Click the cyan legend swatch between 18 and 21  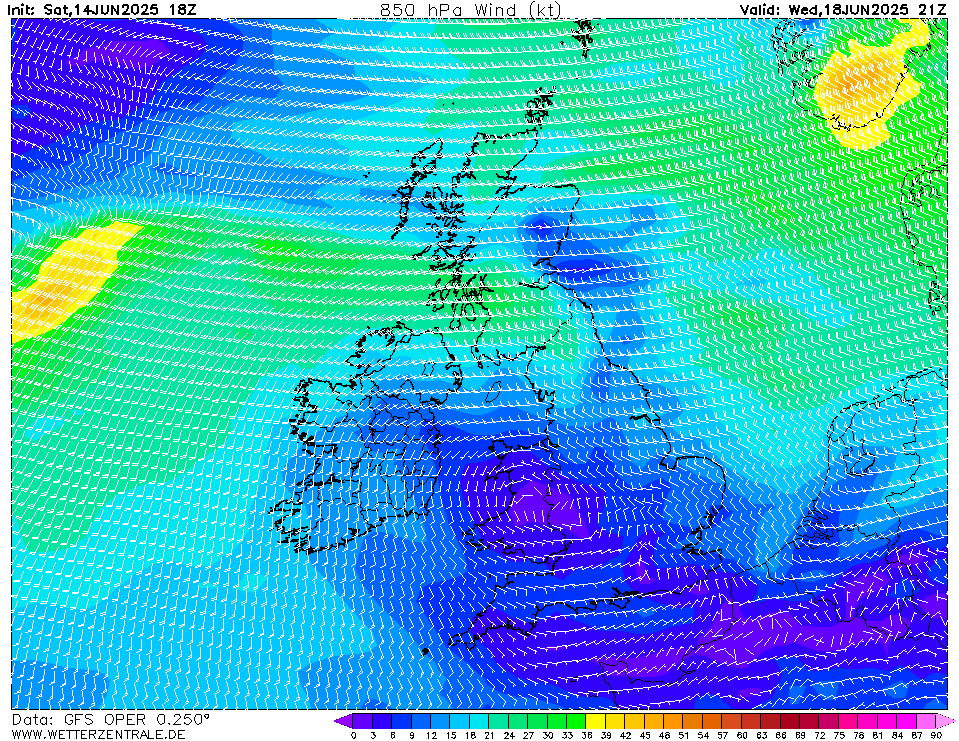(x=479, y=721)
